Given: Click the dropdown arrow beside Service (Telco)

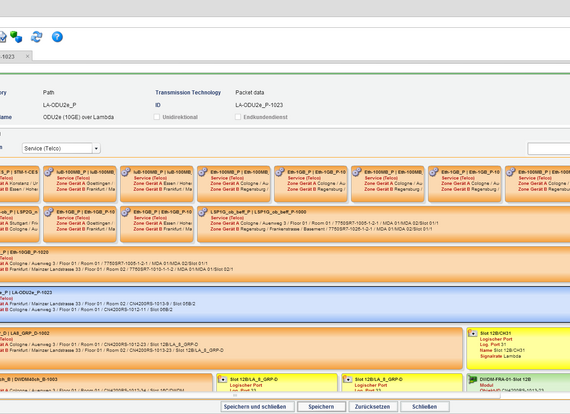Looking at the screenshot, I should [96, 148].
